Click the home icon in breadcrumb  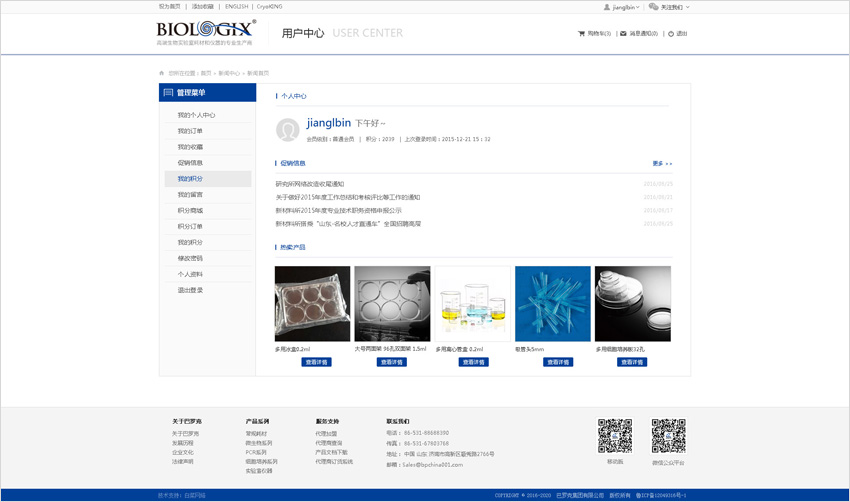coord(162,73)
